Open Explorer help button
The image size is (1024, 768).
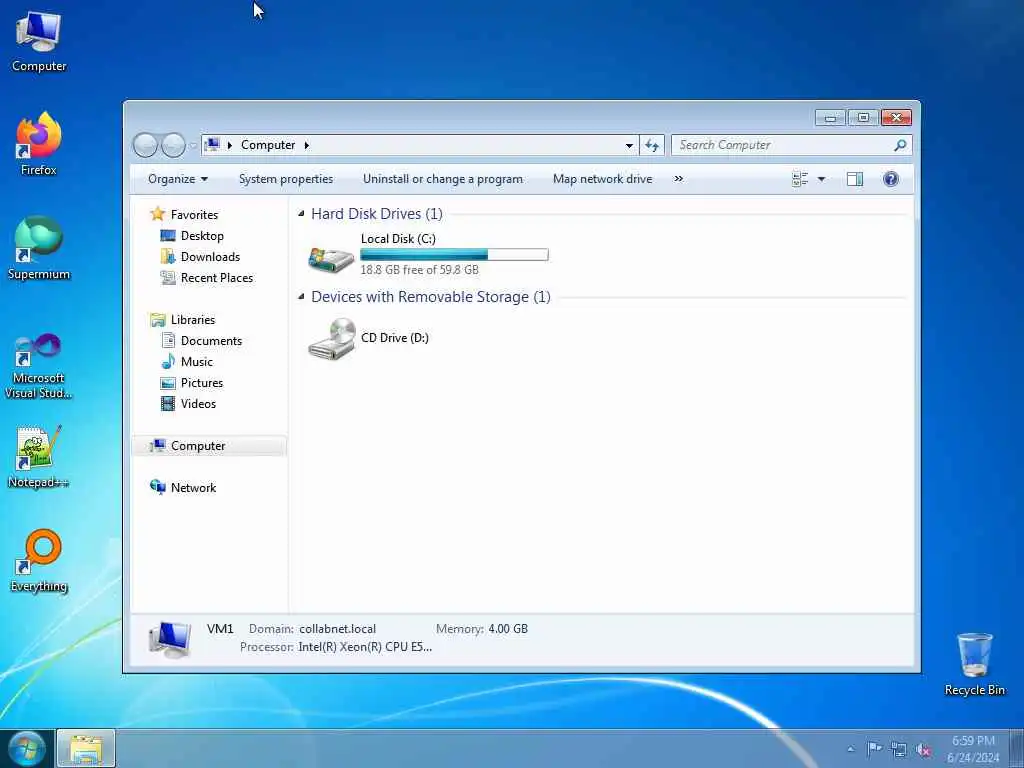890,179
